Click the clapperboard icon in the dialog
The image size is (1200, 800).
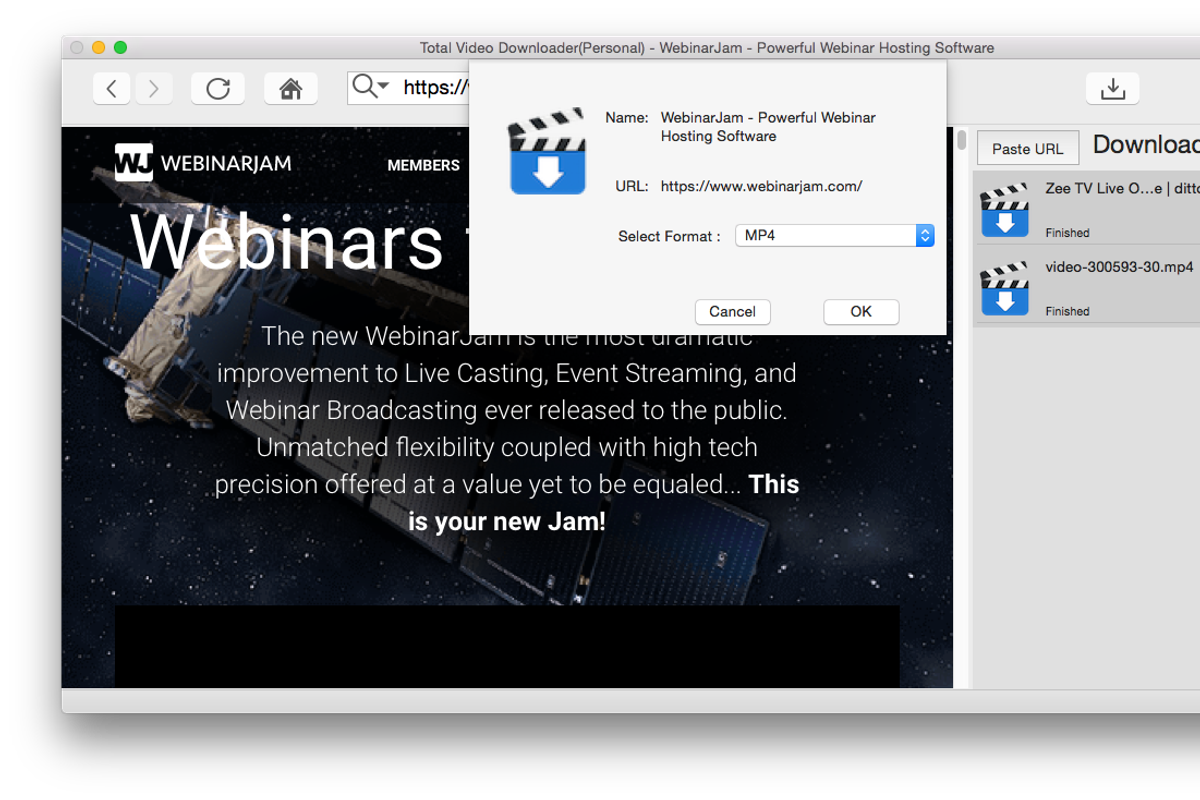(547, 150)
